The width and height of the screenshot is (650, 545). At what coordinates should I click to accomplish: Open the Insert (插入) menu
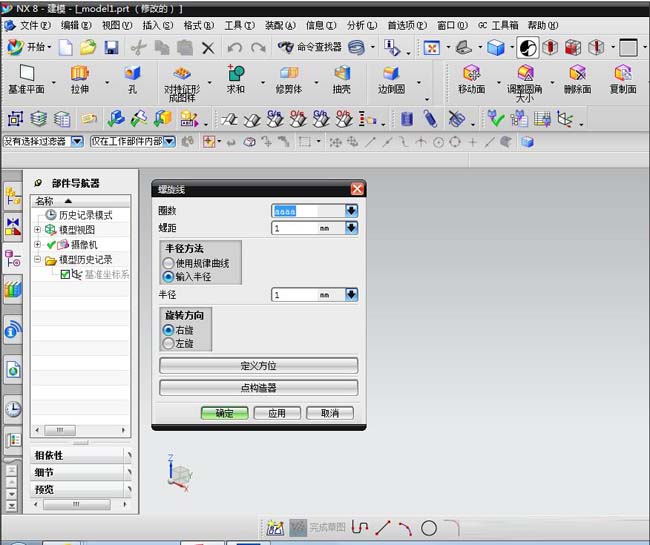coord(158,25)
